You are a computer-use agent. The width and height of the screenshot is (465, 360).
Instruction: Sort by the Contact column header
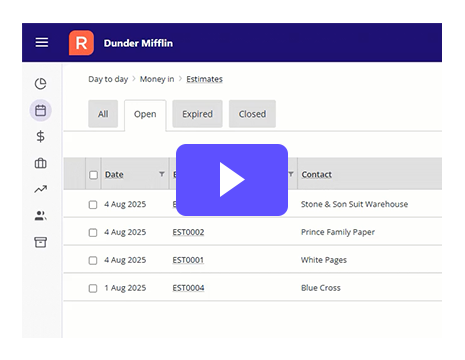point(316,174)
